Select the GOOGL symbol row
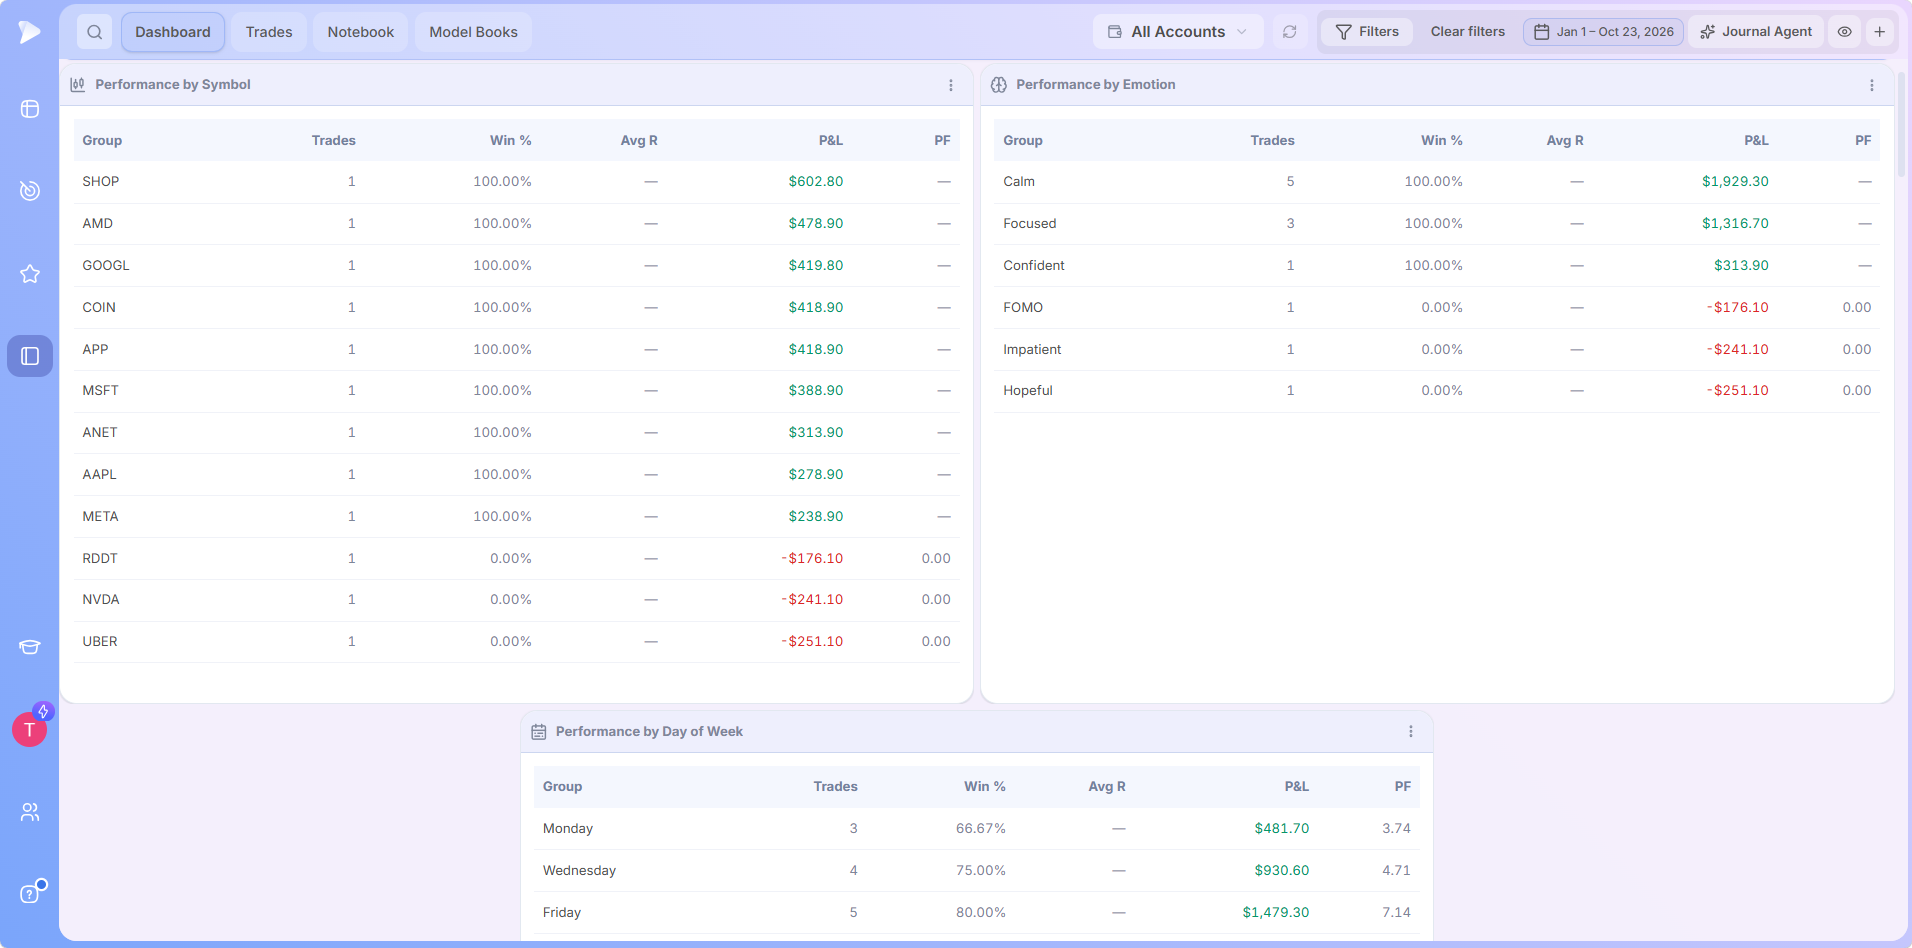The height and width of the screenshot is (948, 1912). (x=516, y=266)
